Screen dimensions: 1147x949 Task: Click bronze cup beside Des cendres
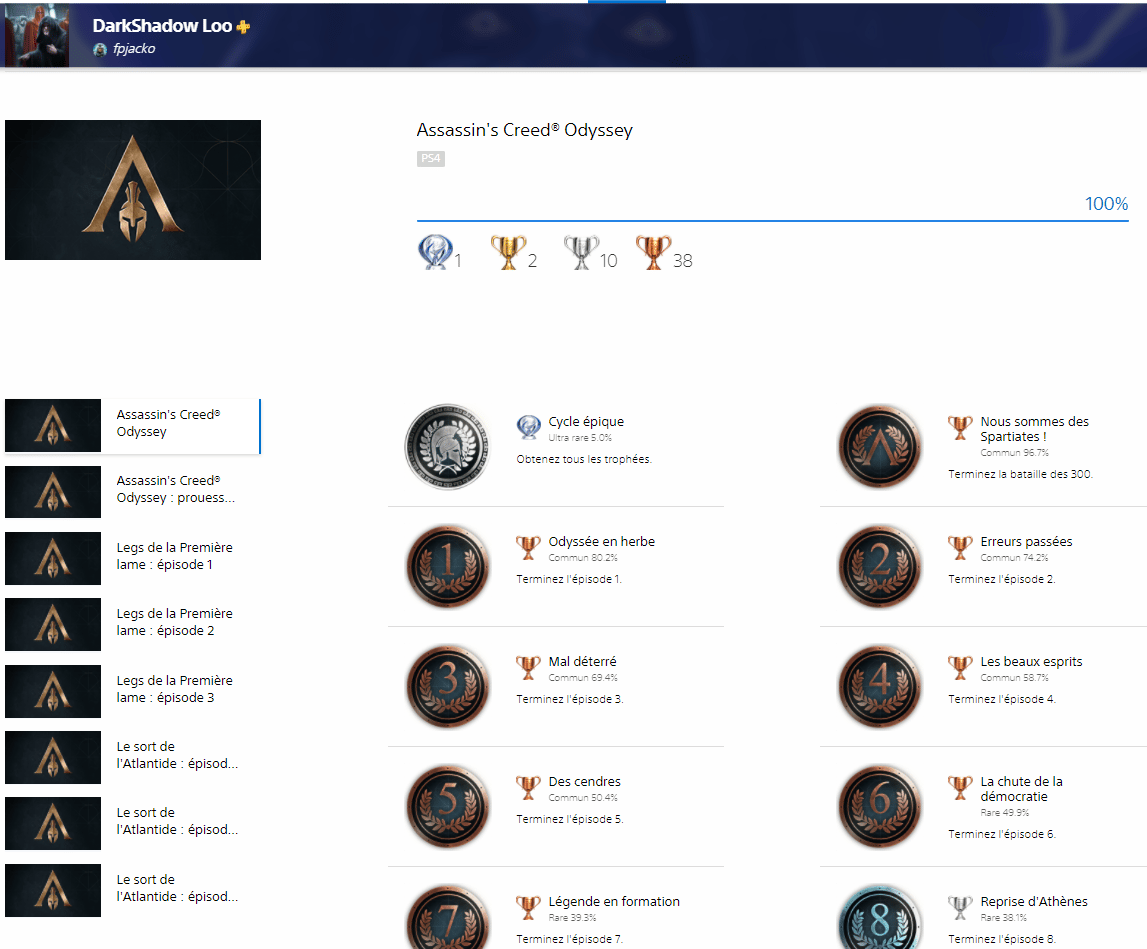(528, 787)
